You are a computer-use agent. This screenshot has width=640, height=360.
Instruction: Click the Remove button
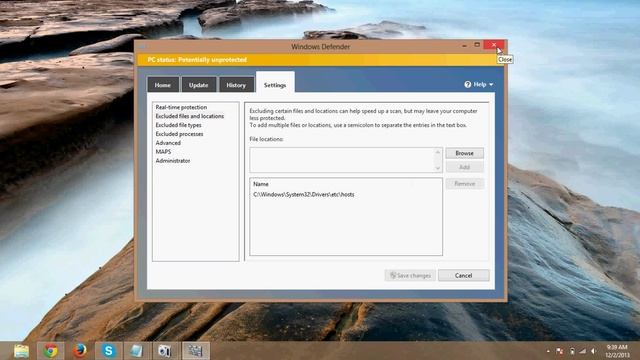point(464,184)
